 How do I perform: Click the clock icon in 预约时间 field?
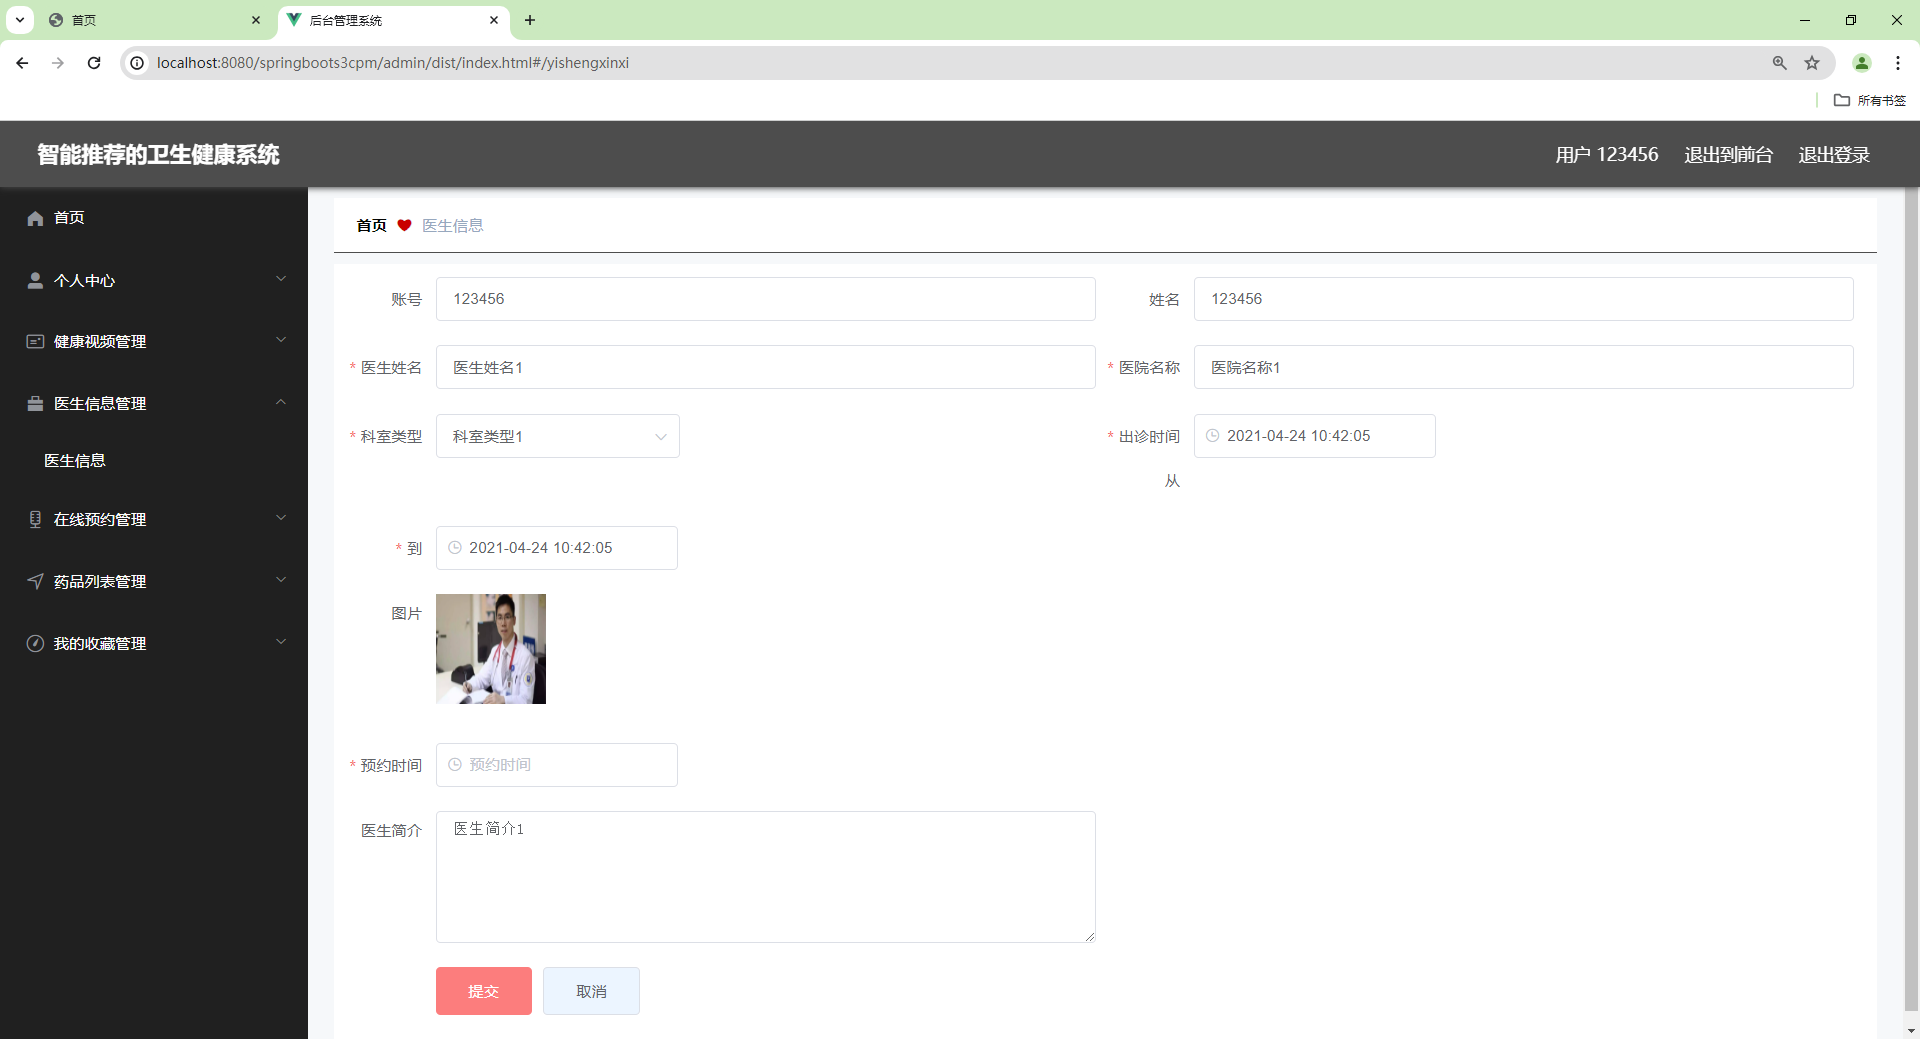456,764
